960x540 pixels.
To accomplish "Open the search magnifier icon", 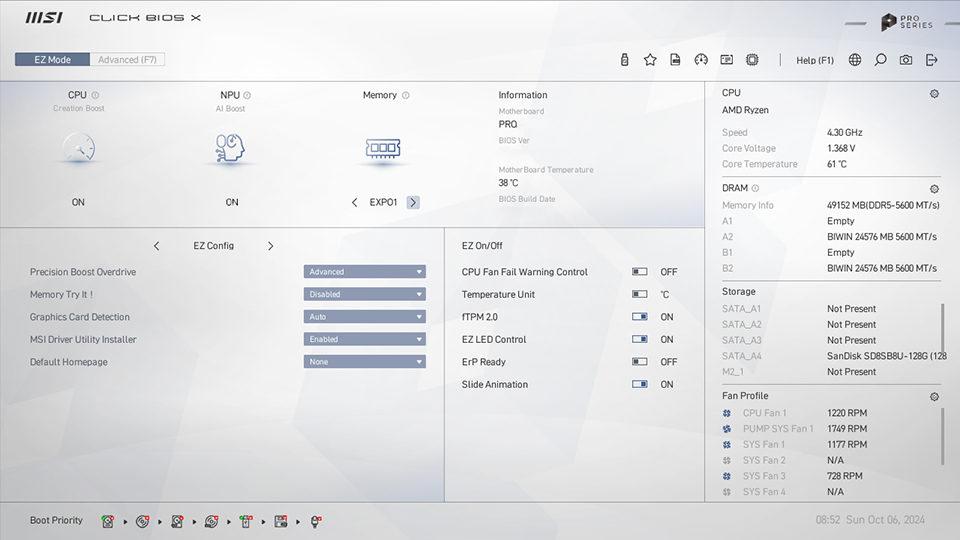I will [880, 60].
